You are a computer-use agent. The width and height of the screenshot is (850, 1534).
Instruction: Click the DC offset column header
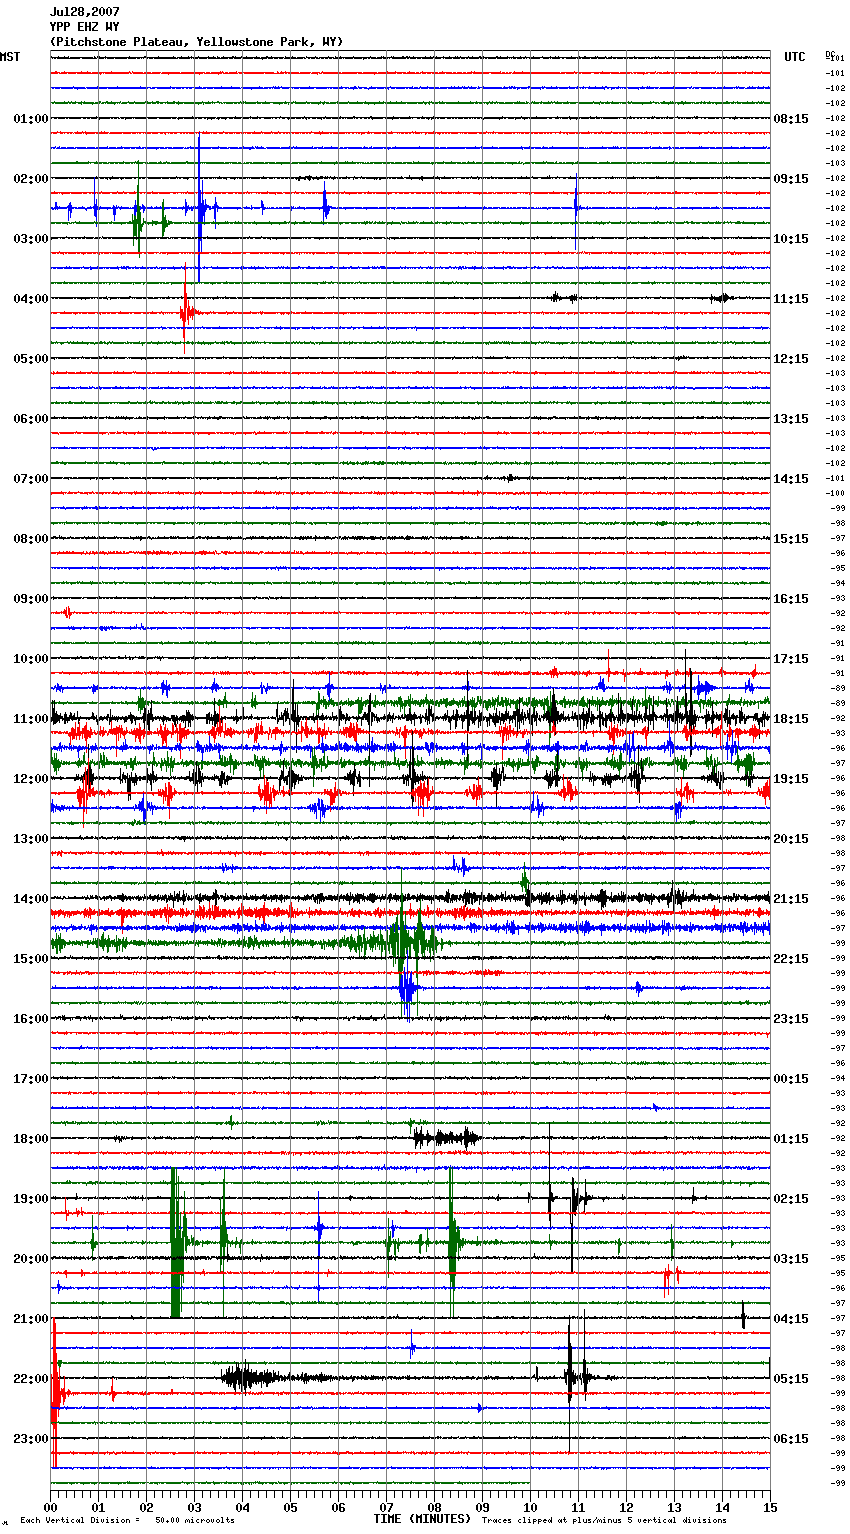830,53
